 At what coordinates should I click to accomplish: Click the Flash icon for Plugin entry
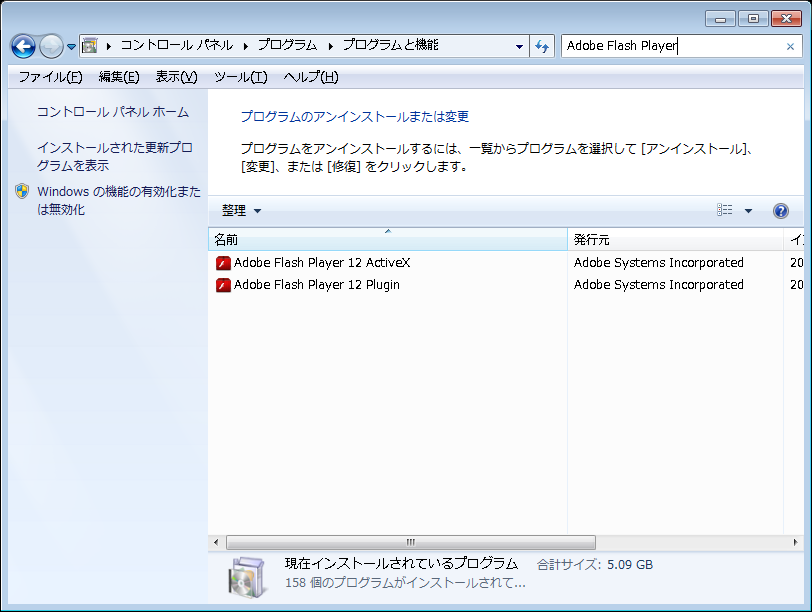coord(223,285)
